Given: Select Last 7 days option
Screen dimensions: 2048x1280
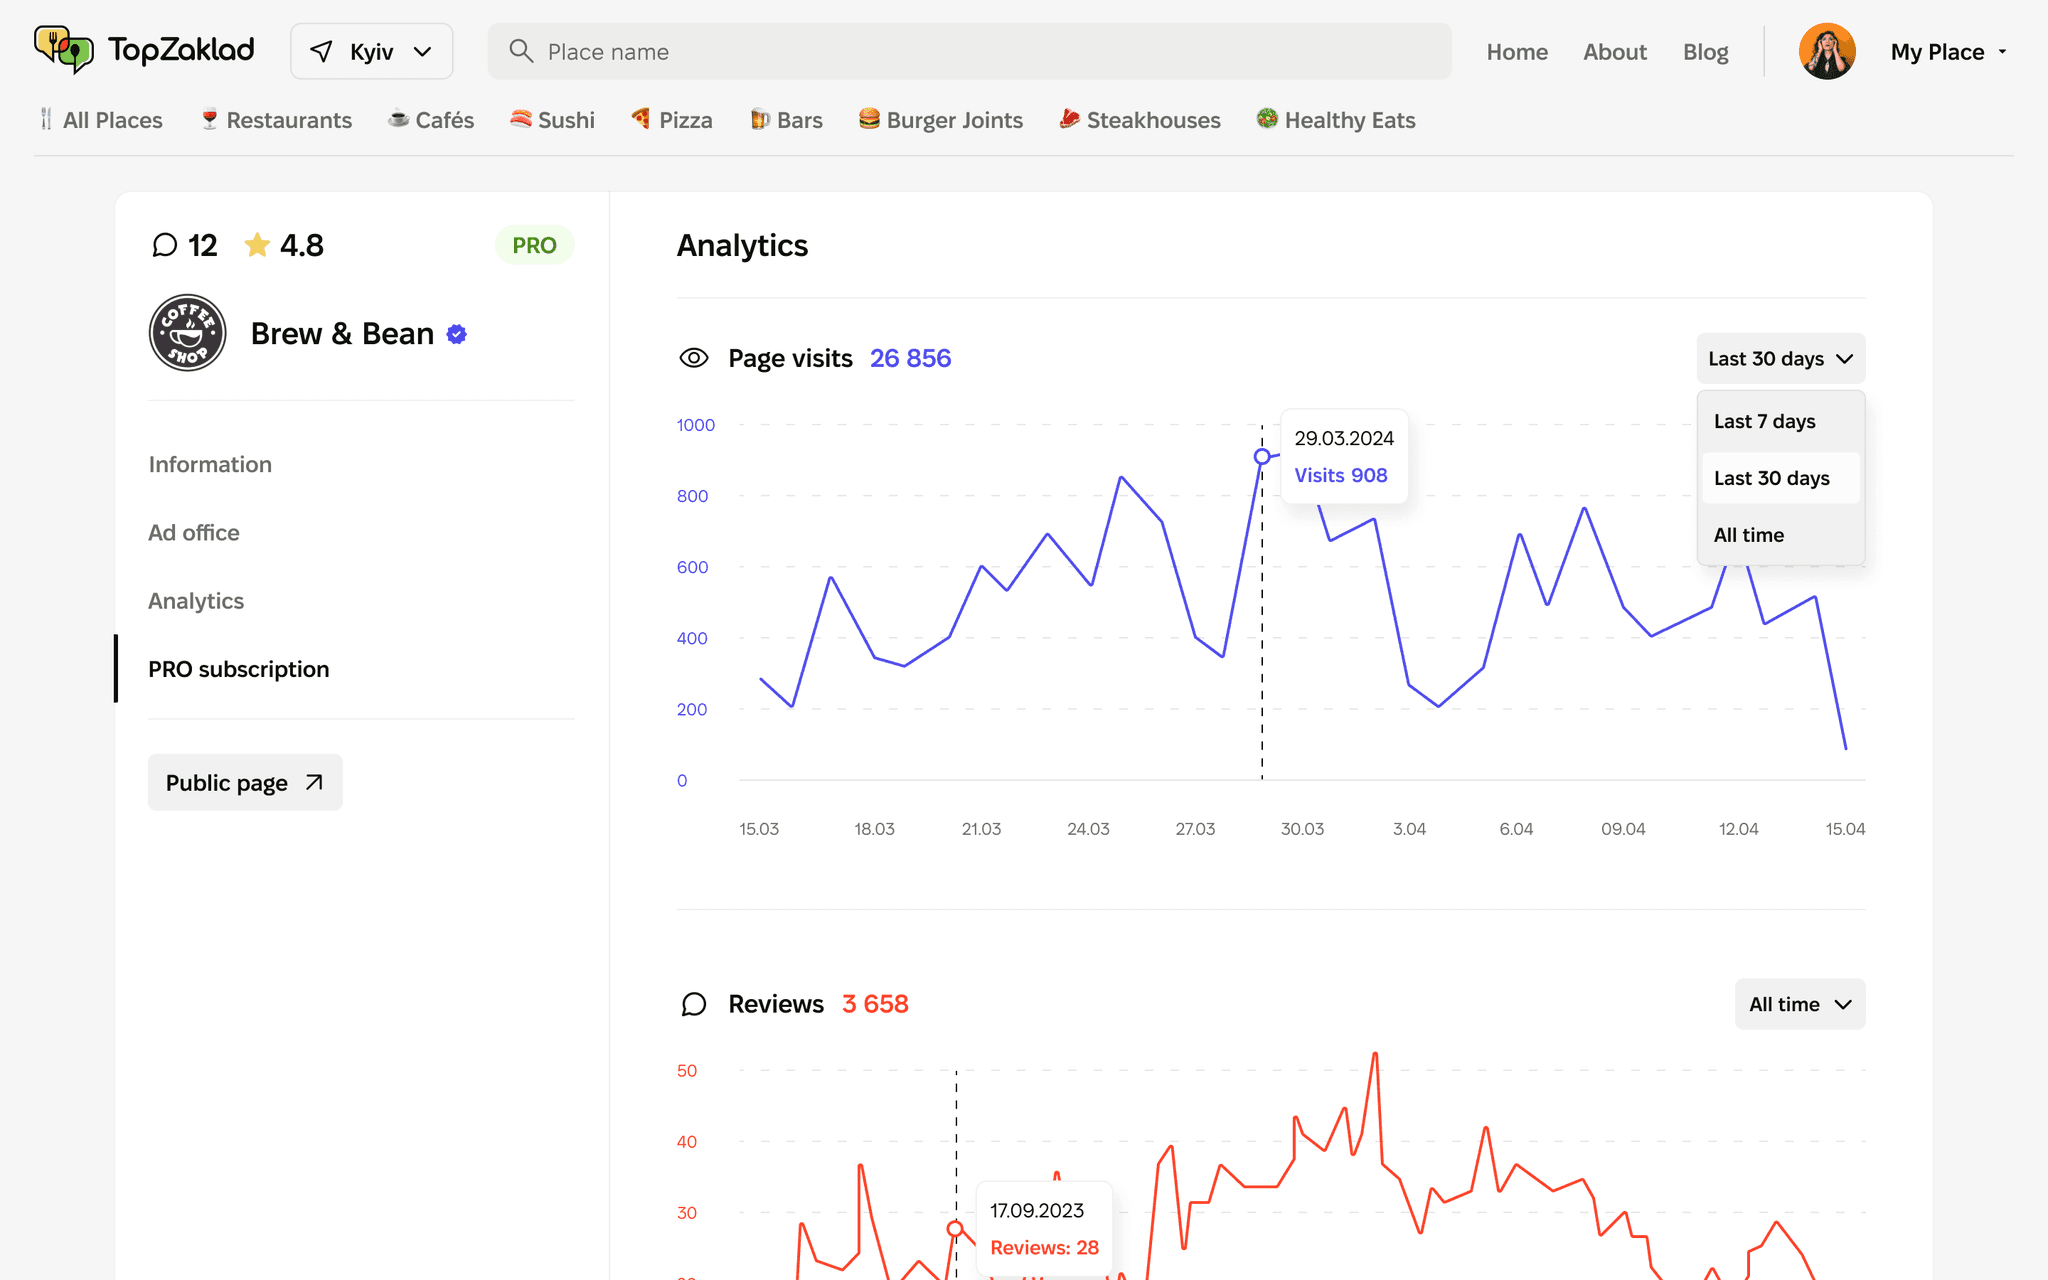Looking at the screenshot, I should (x=1764, y=421).
